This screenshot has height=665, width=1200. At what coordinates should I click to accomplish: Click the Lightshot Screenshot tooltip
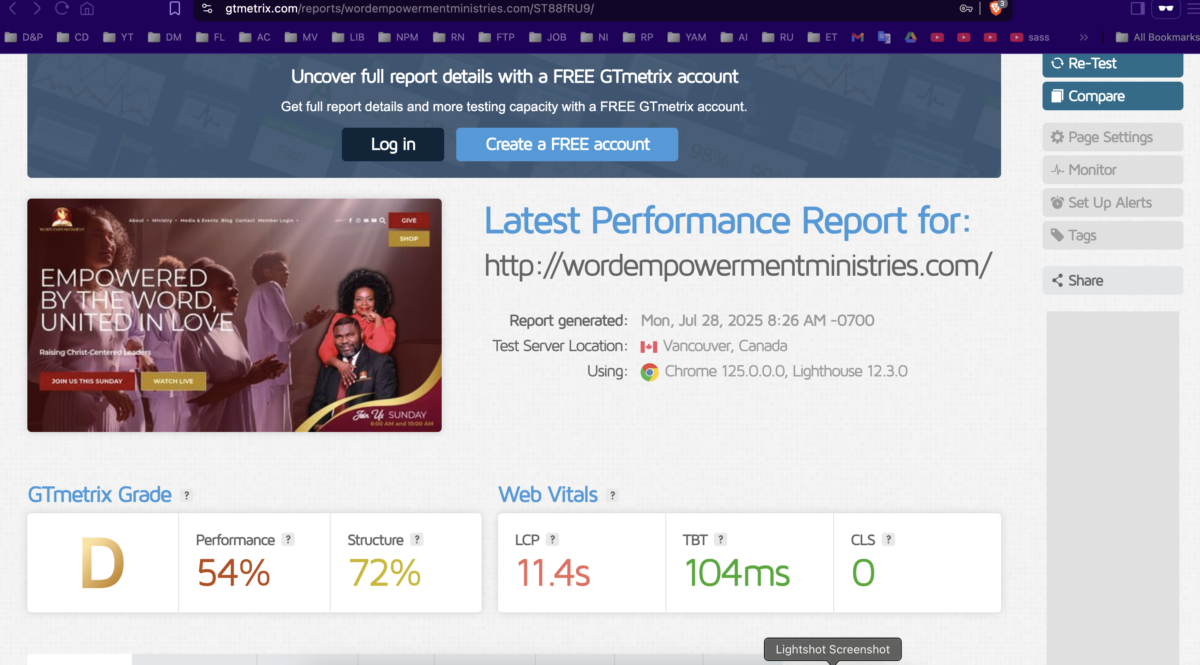(833, 650)
